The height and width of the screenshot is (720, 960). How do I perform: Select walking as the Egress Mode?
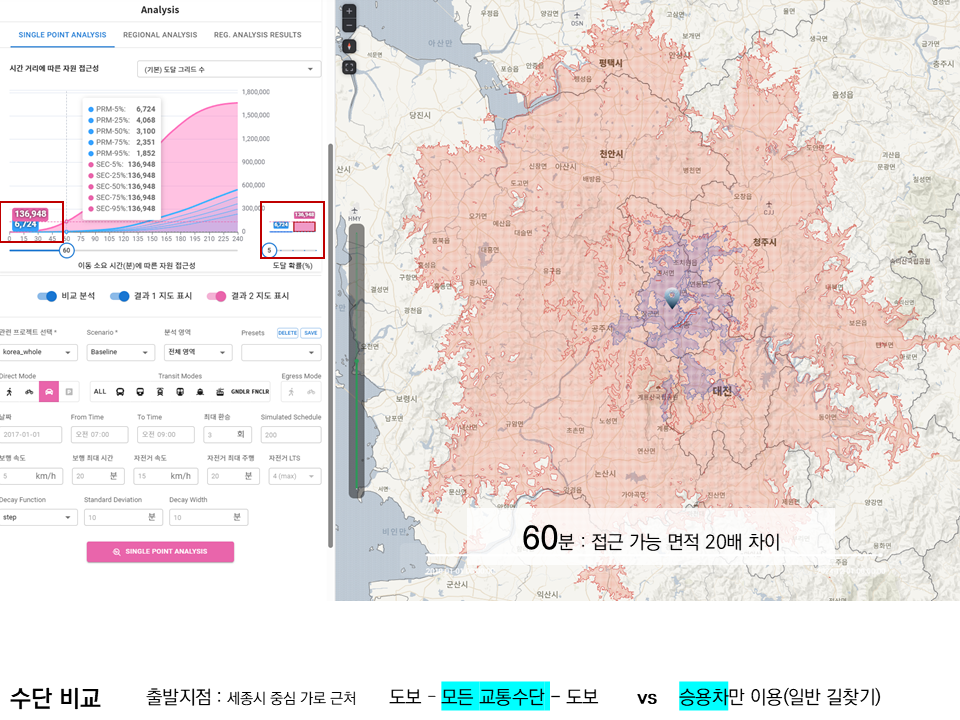point(291,392)
